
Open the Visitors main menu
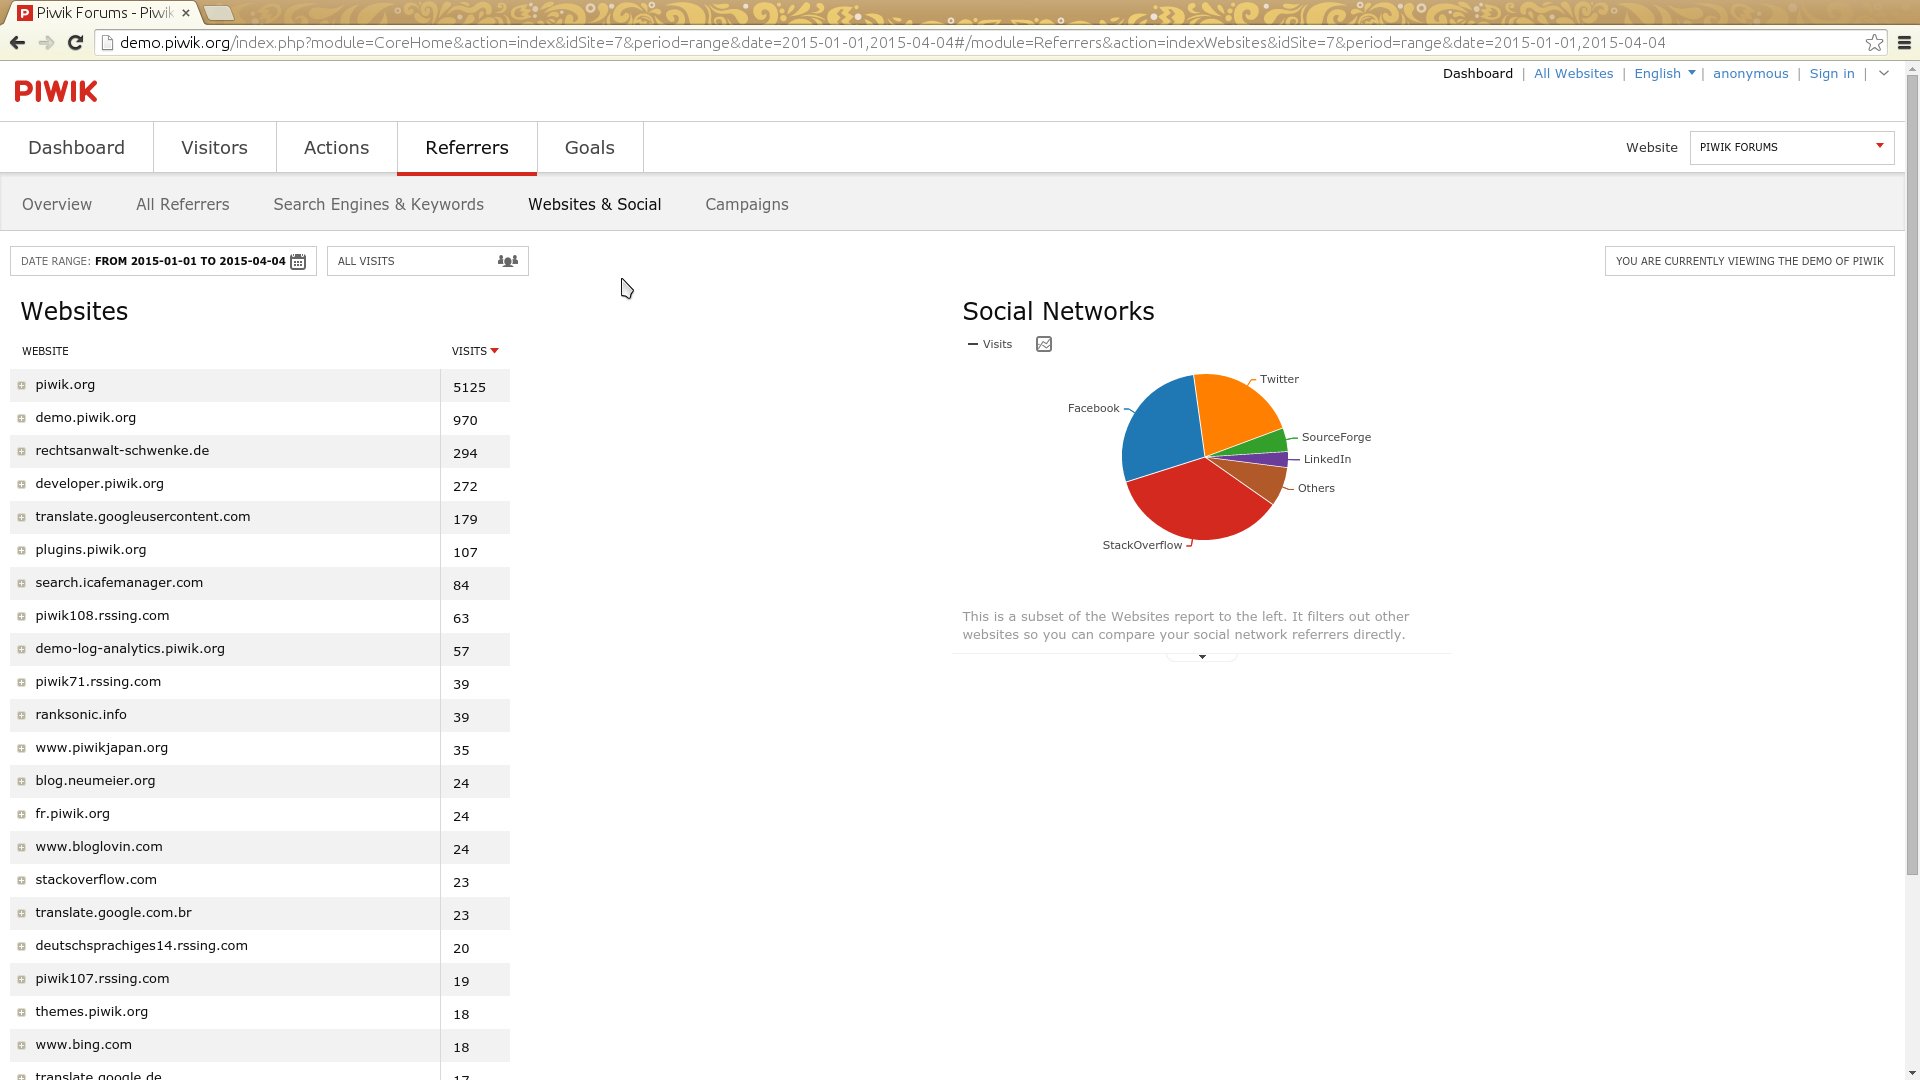[x=214, y=147]
